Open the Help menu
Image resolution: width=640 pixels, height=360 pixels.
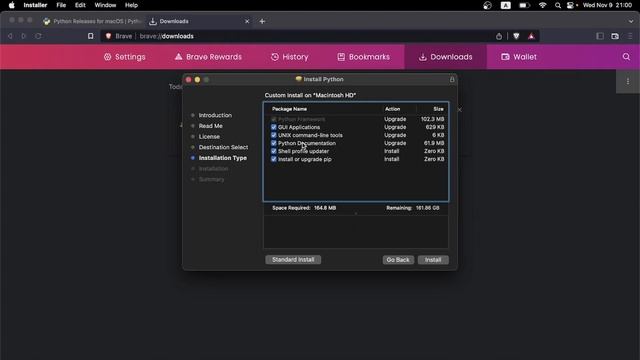pos(131,5)
